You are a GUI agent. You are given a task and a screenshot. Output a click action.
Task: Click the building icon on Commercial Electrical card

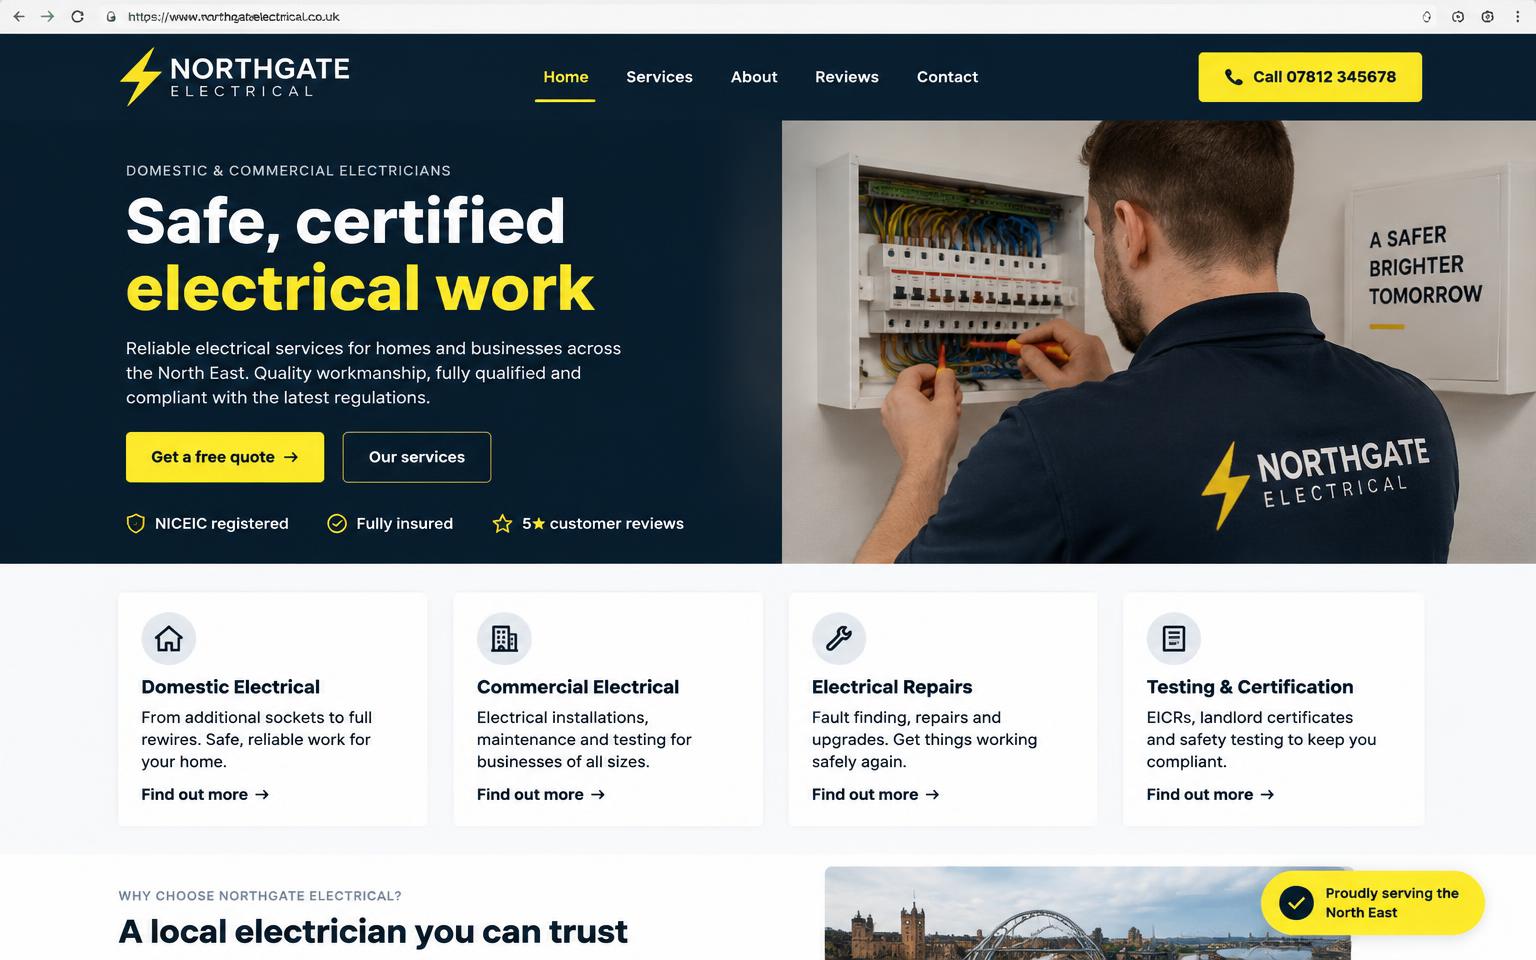[504, 638]
